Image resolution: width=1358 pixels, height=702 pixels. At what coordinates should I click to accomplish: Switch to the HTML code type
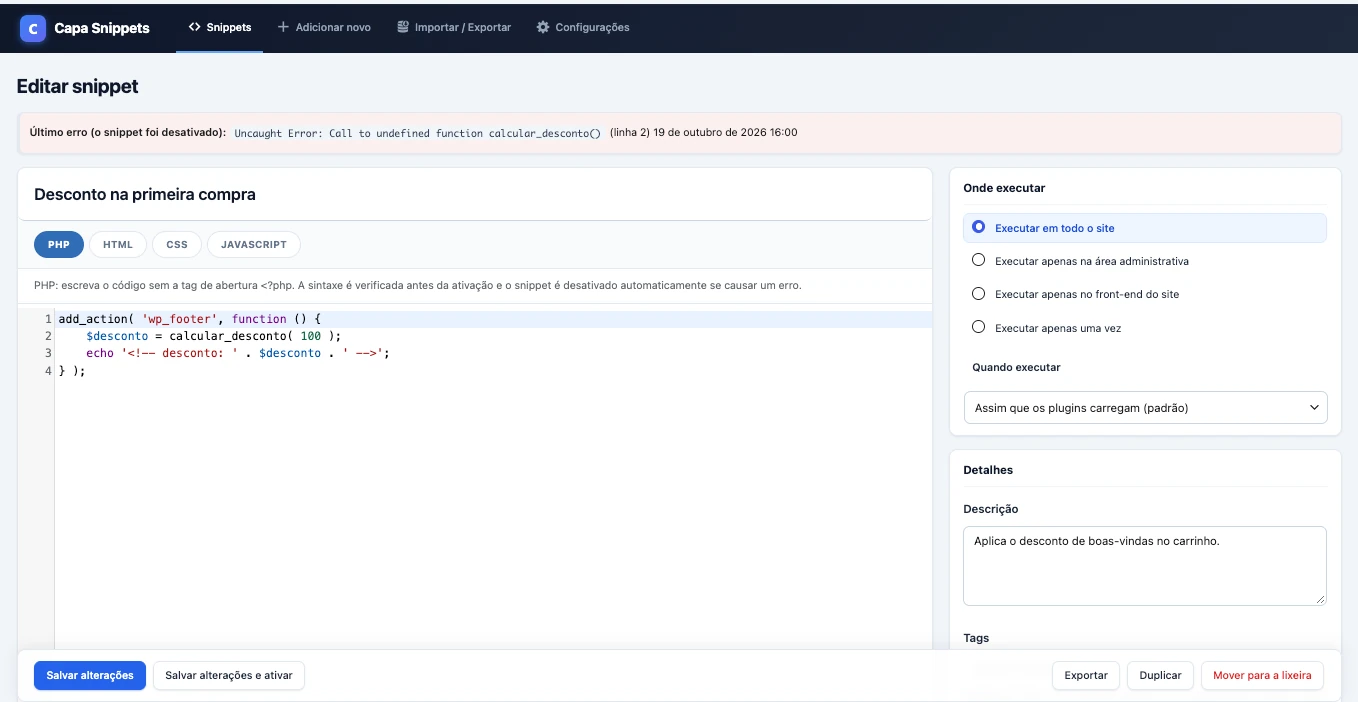pos(118,245)
